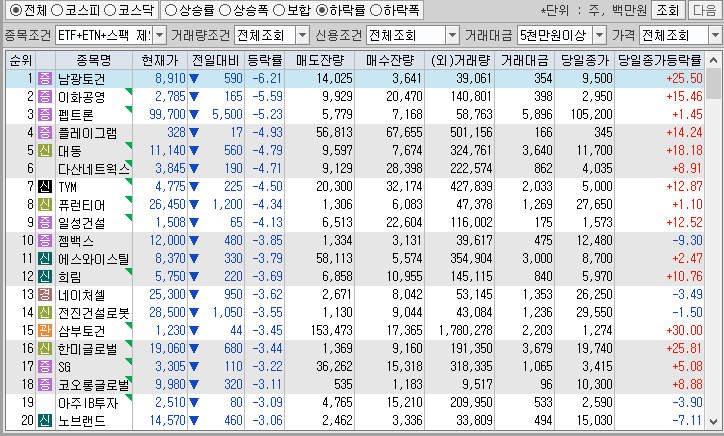Click the 다음 next button
The height and width of the screenshot is (436, 724).
(x=705, y=10)
